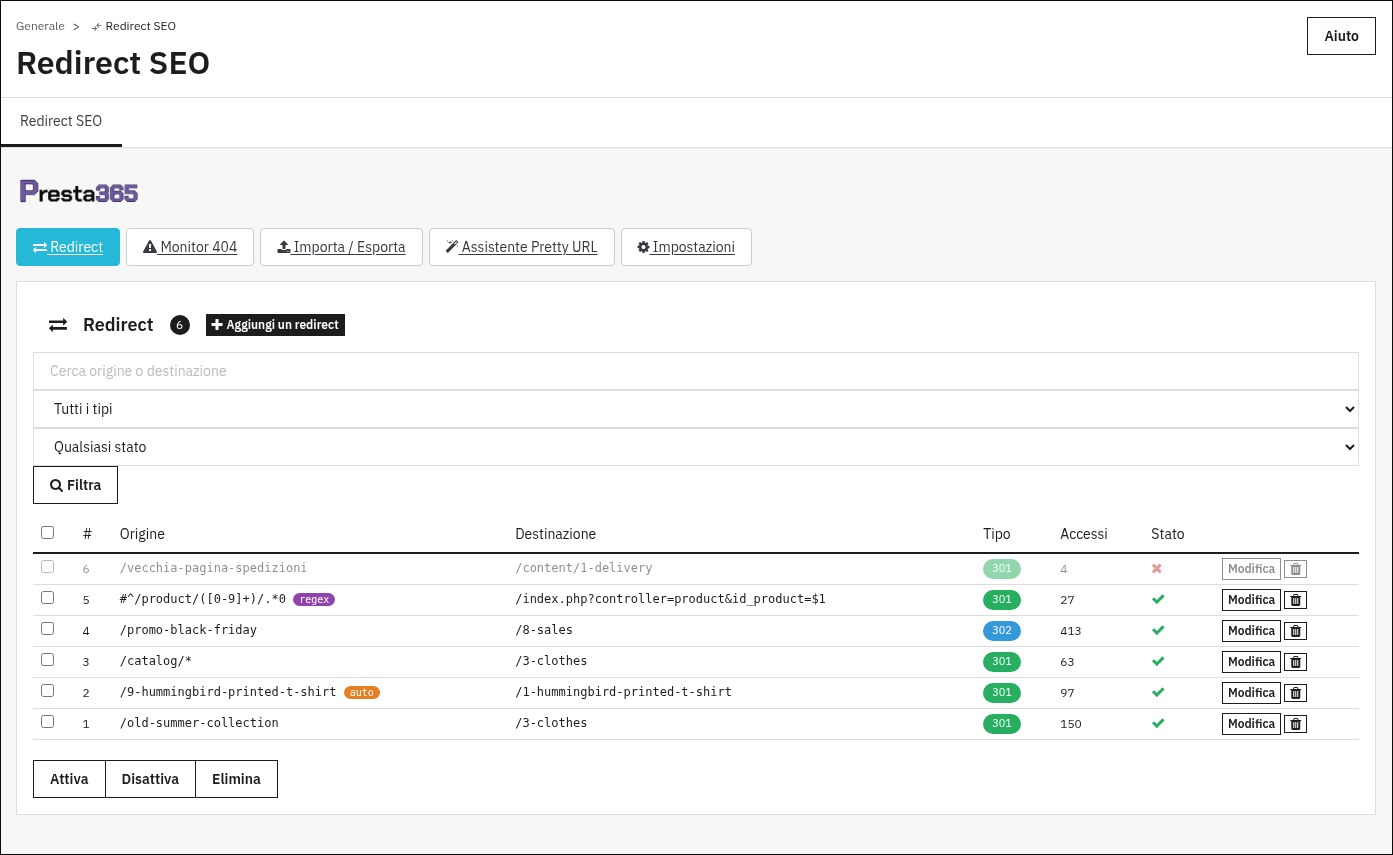Click the Generale breadcrumb link
This screenshot has height=855, width=1393.
coord(40,26)
